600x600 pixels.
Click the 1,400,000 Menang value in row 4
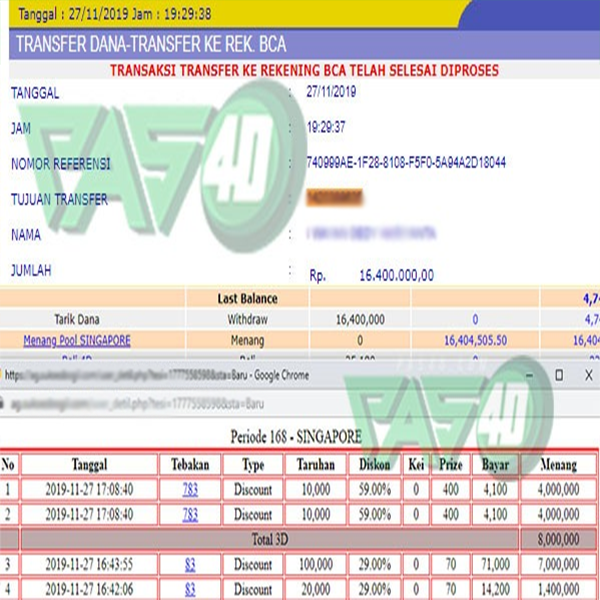558,589
